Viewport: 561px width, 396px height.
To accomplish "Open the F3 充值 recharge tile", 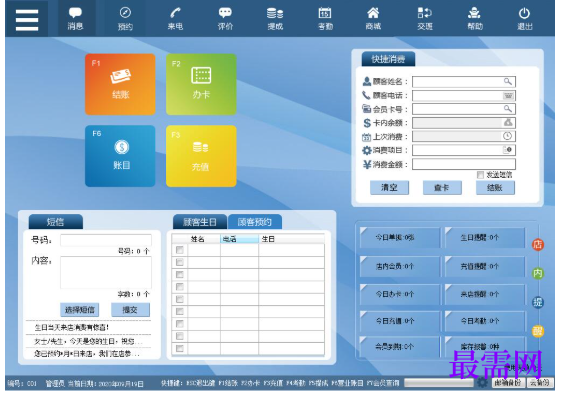I will pyautogui.click(x=201, y=156).
